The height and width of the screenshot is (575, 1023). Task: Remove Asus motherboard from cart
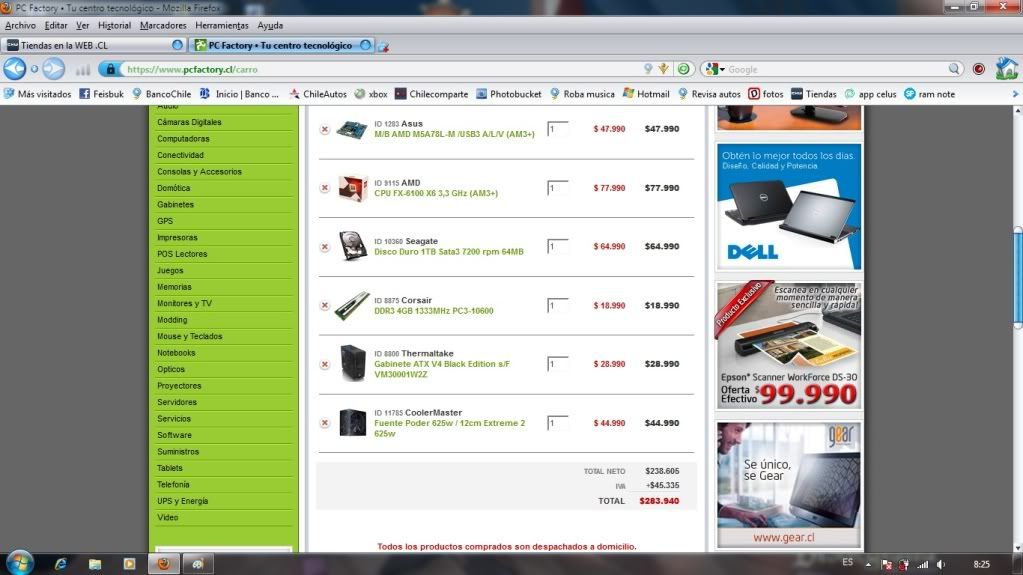coord(324,129)
